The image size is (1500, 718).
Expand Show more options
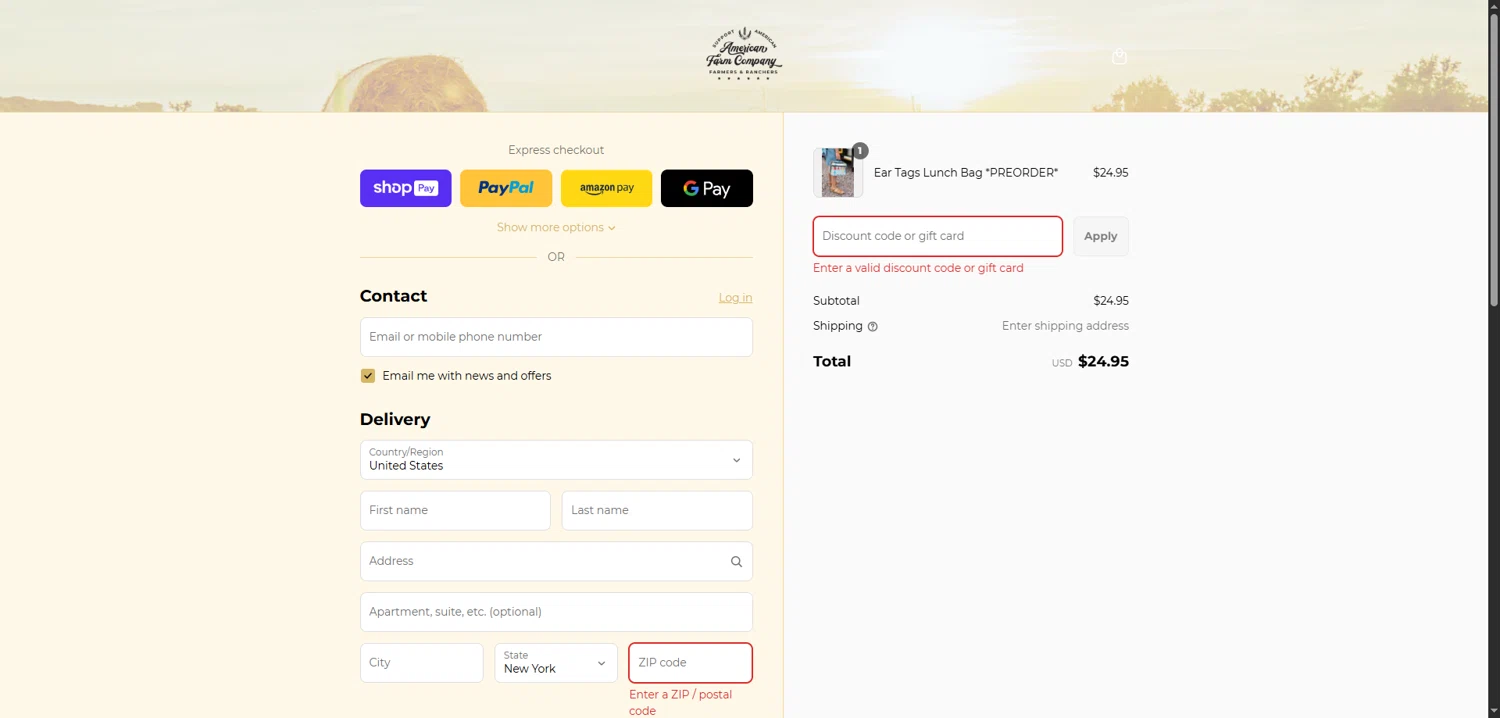[556, 228]
